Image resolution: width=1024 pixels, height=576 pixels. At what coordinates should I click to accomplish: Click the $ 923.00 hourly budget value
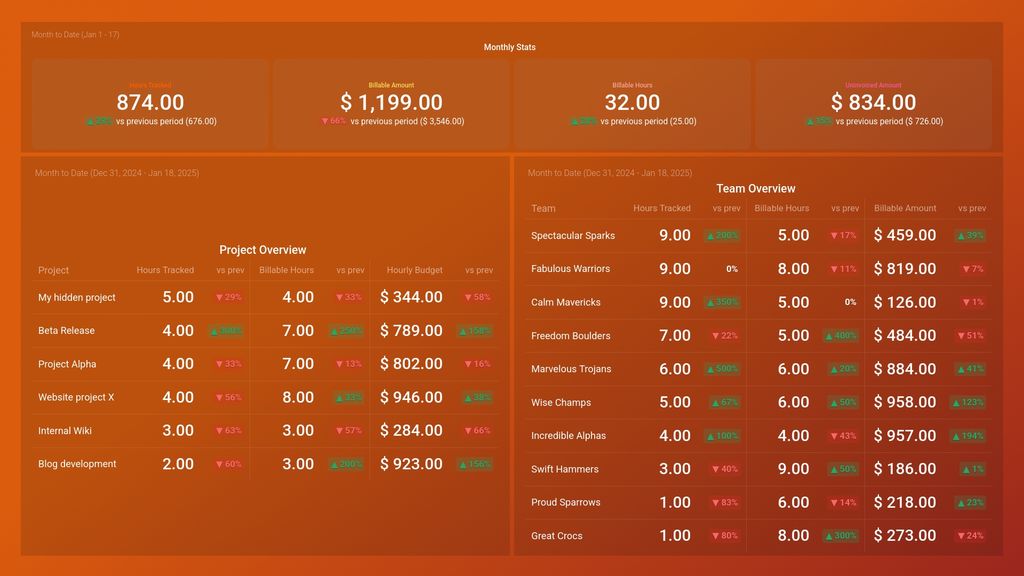pyautogui.click(x=411, y=464)
